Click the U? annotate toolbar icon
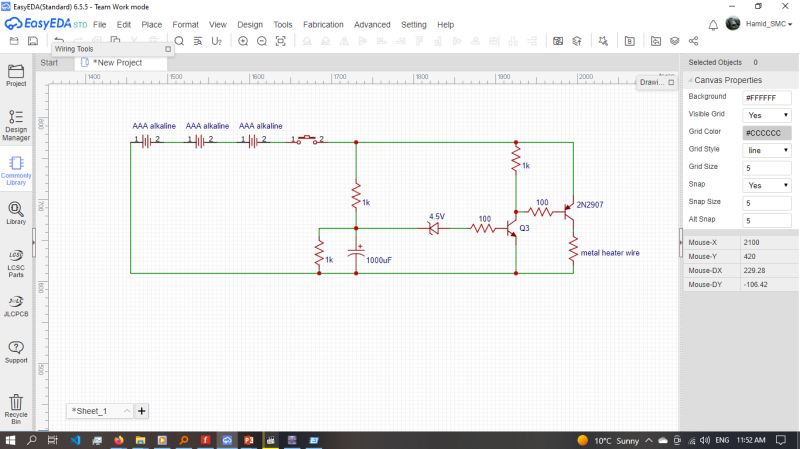800x449 pixels. [217, 41]
